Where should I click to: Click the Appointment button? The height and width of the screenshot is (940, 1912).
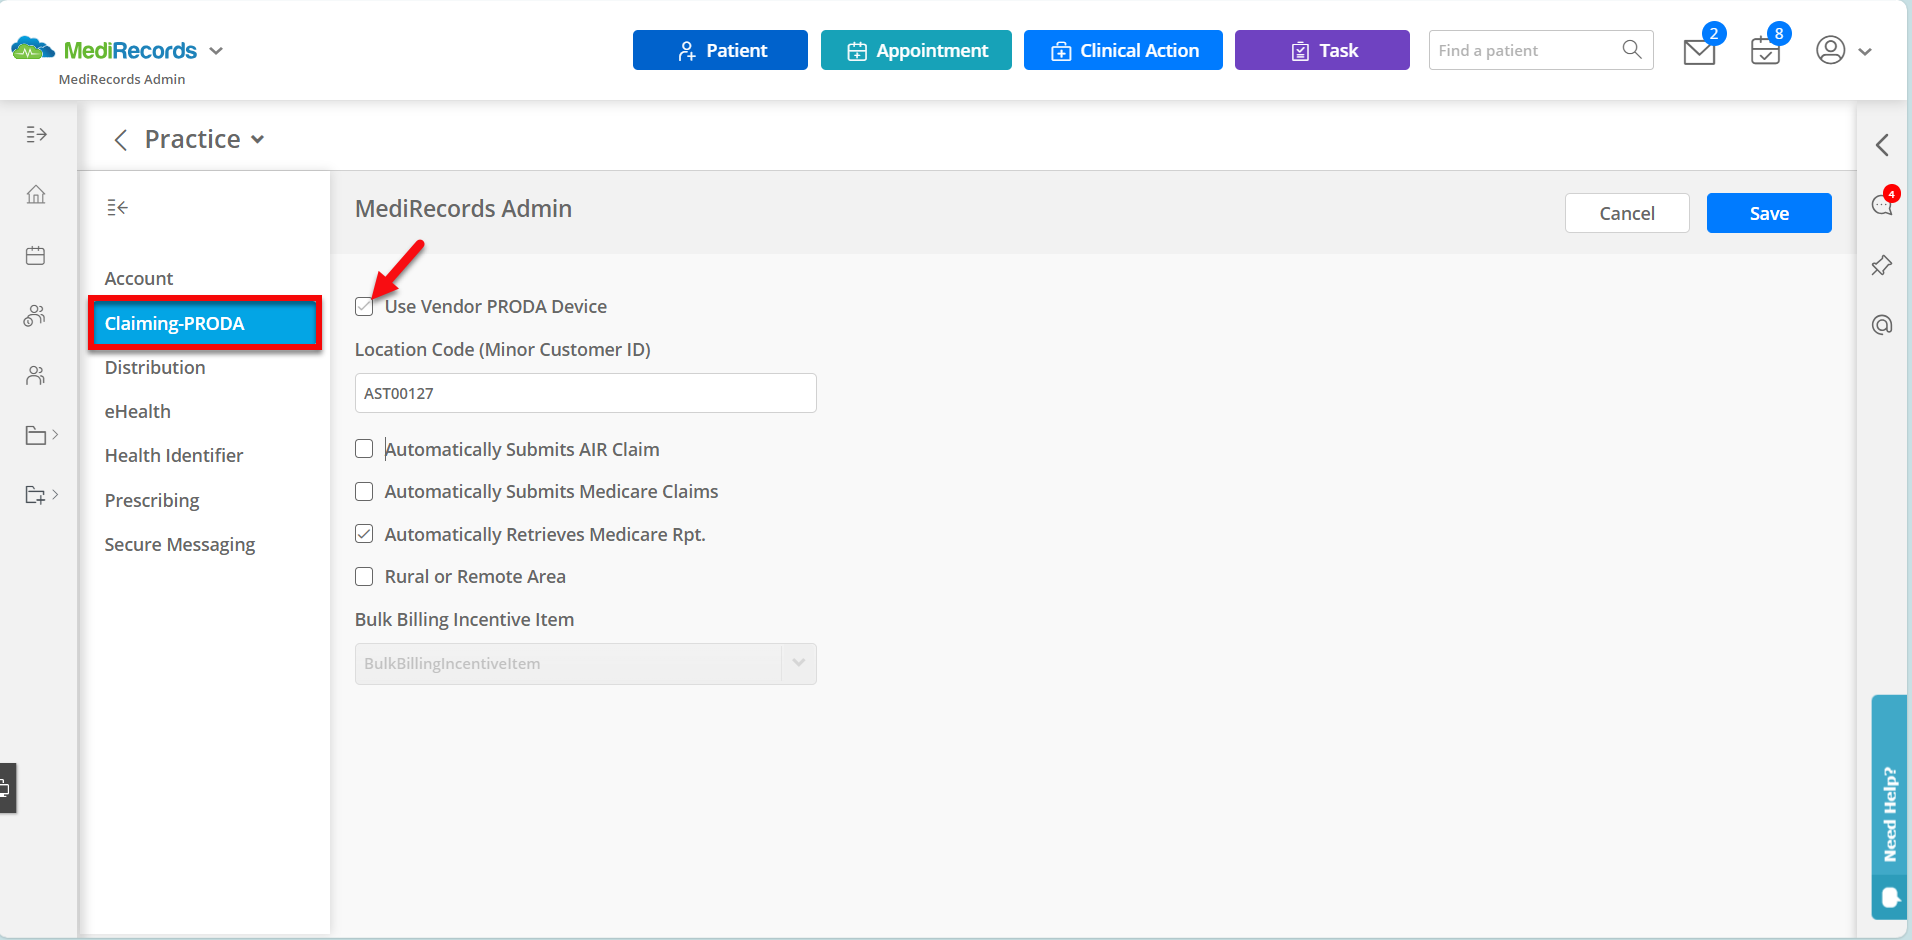(x=916, y=50)
